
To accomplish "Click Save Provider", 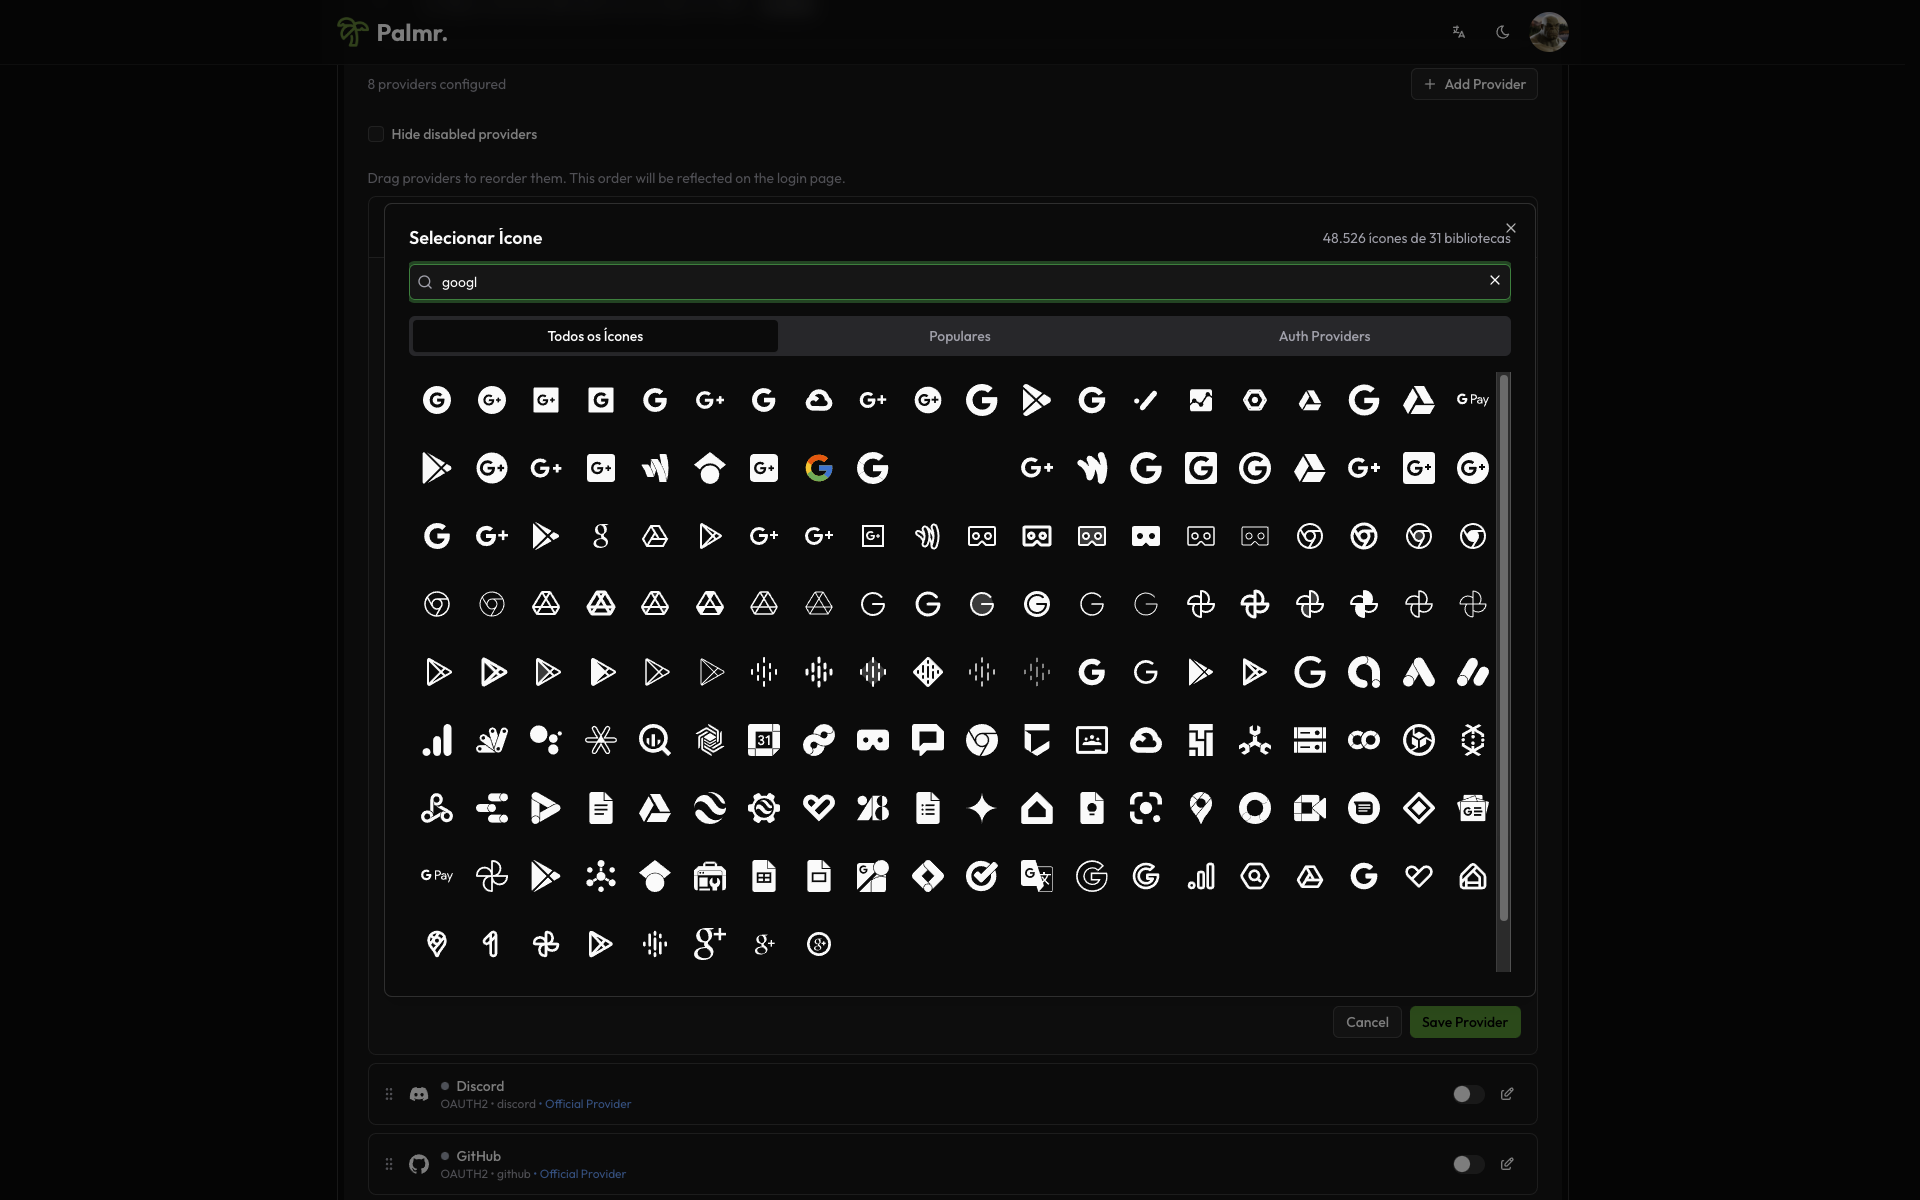I will tap(1464, 1022).
